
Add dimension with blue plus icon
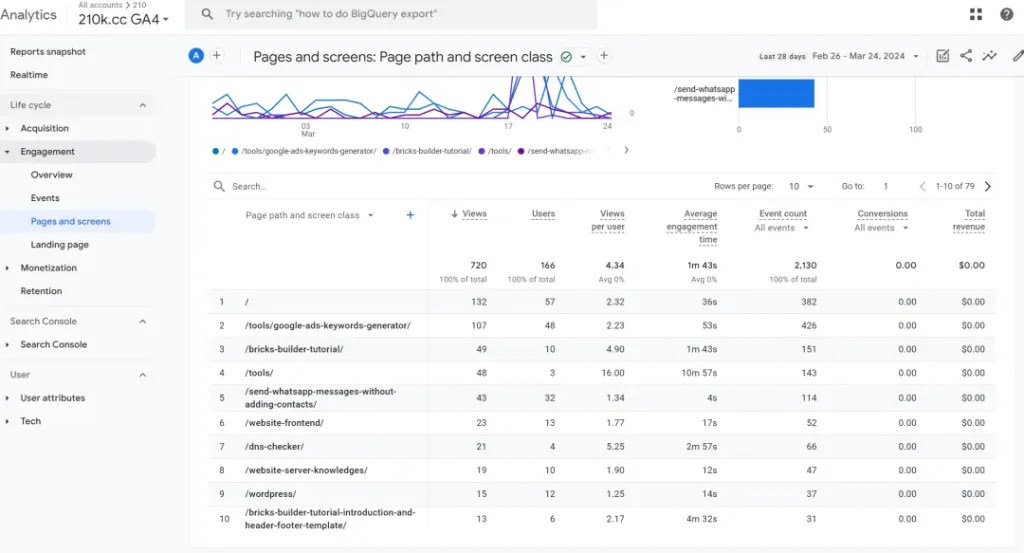coord(410,215)
